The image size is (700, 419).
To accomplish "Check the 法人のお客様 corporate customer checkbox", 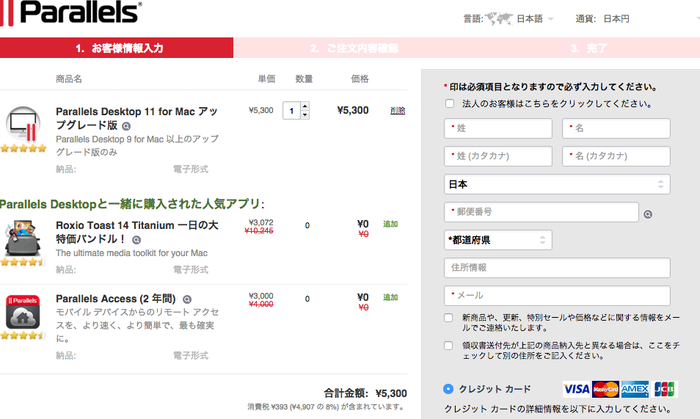I will pos(450,104).
